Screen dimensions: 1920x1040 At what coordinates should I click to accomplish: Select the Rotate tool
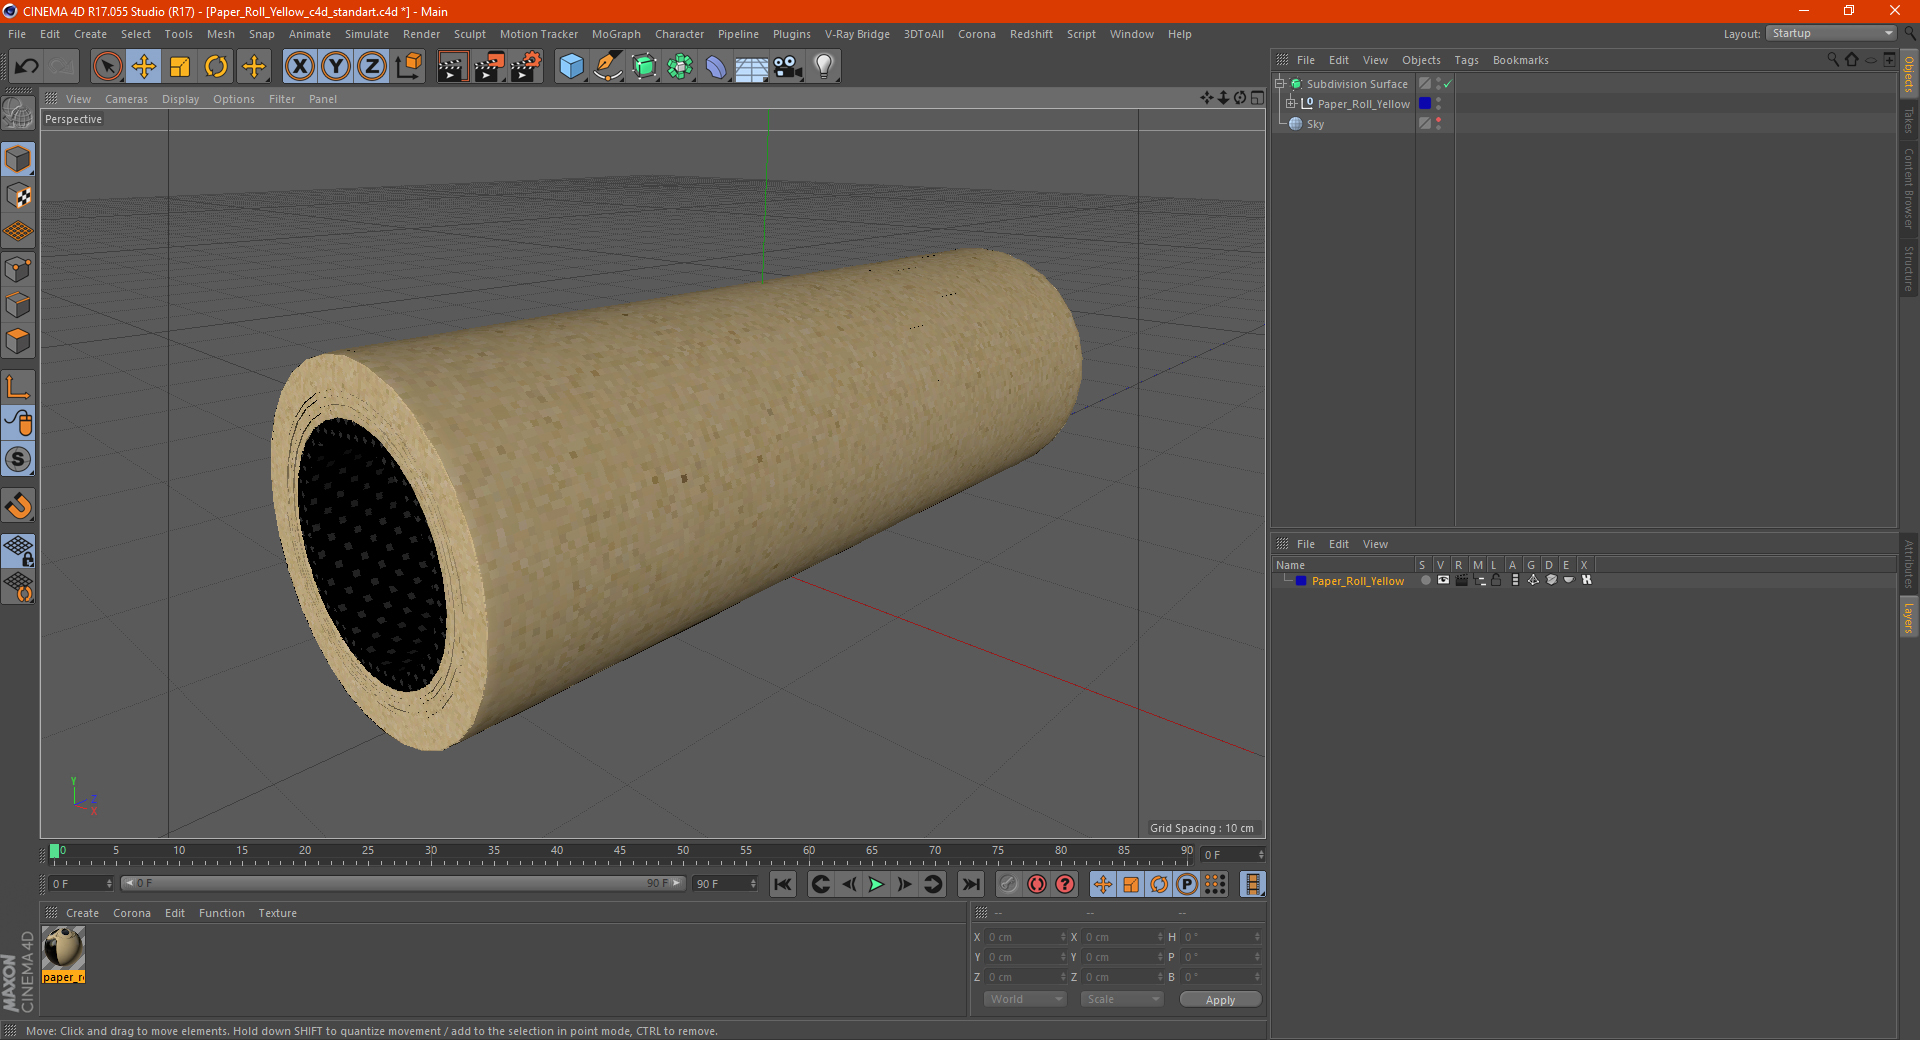[x=216, y=67]
